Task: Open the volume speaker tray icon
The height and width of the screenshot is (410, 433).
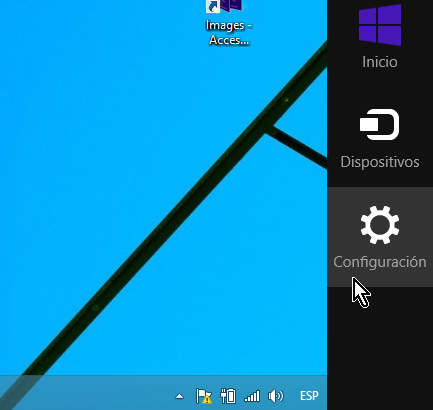Action: 276,396
